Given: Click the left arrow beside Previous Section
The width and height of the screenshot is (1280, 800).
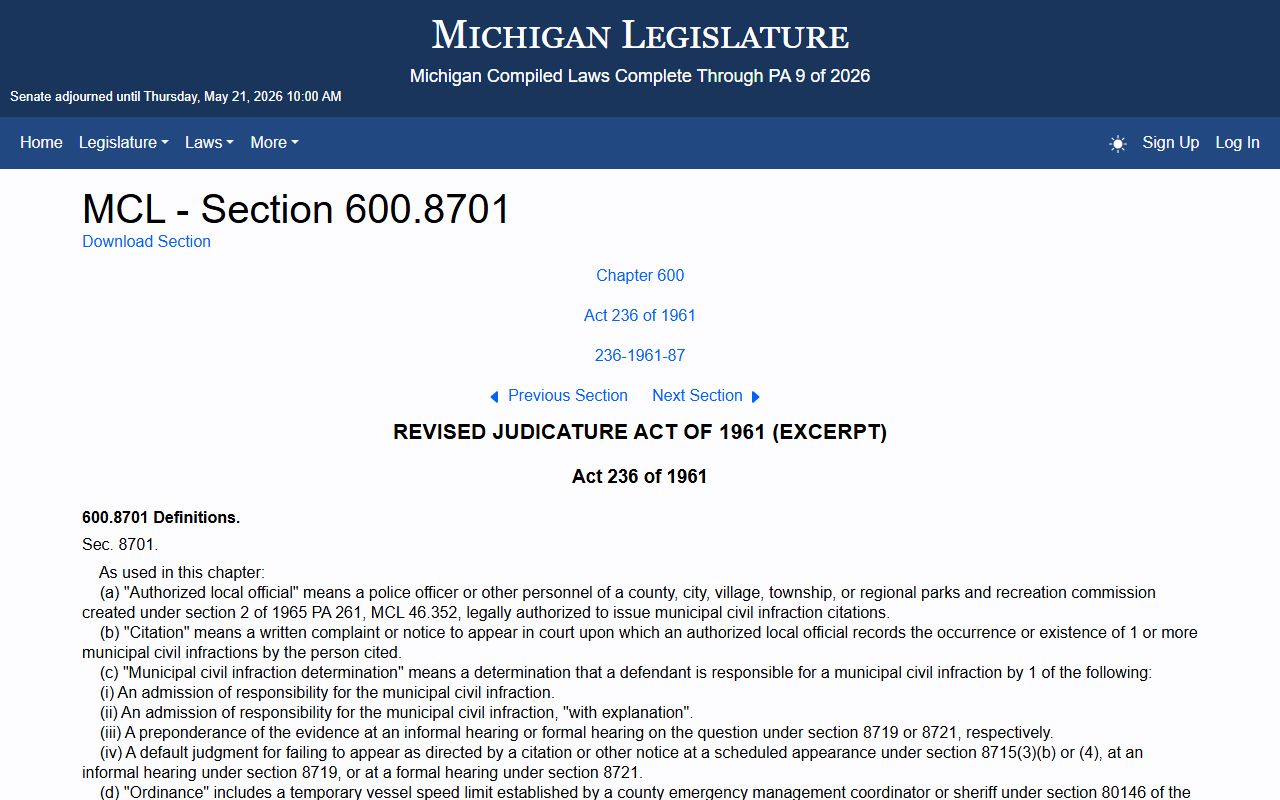Looking at the screenshot, I should 494,397.
